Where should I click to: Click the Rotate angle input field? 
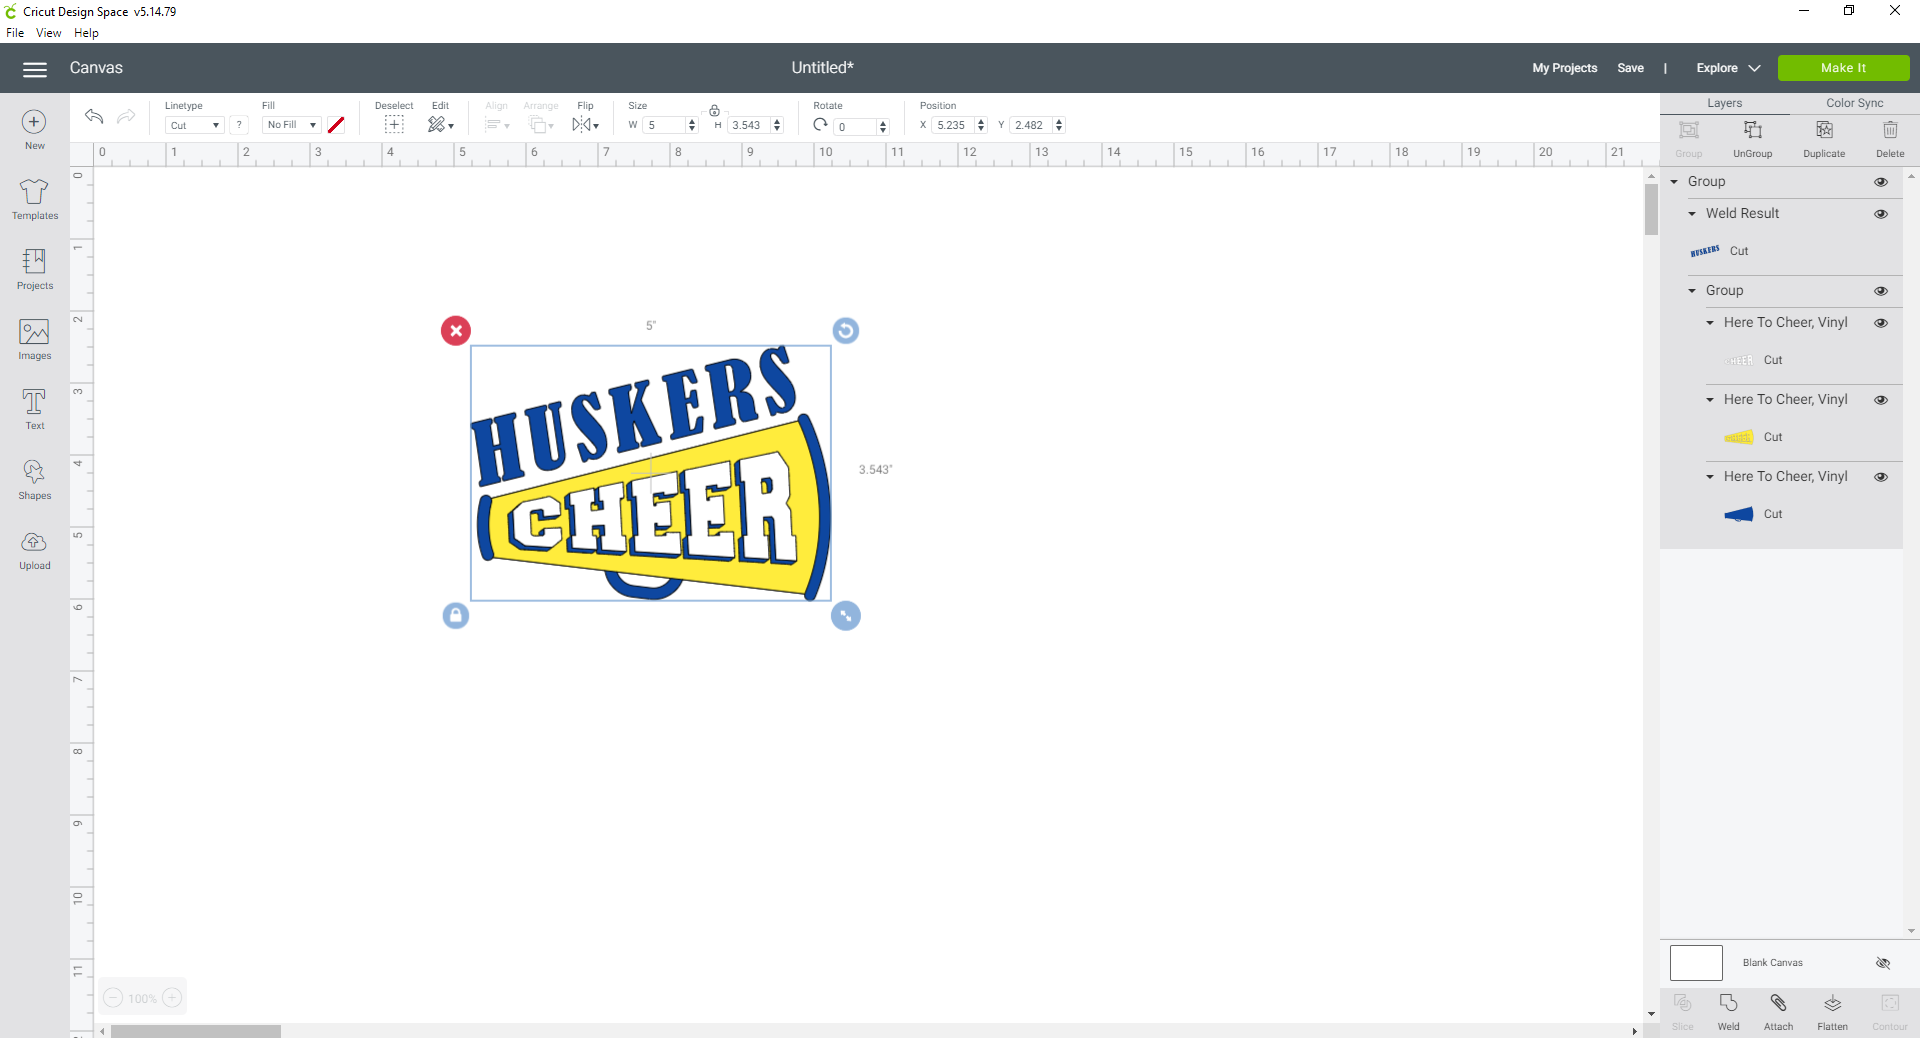pos(856,126)
